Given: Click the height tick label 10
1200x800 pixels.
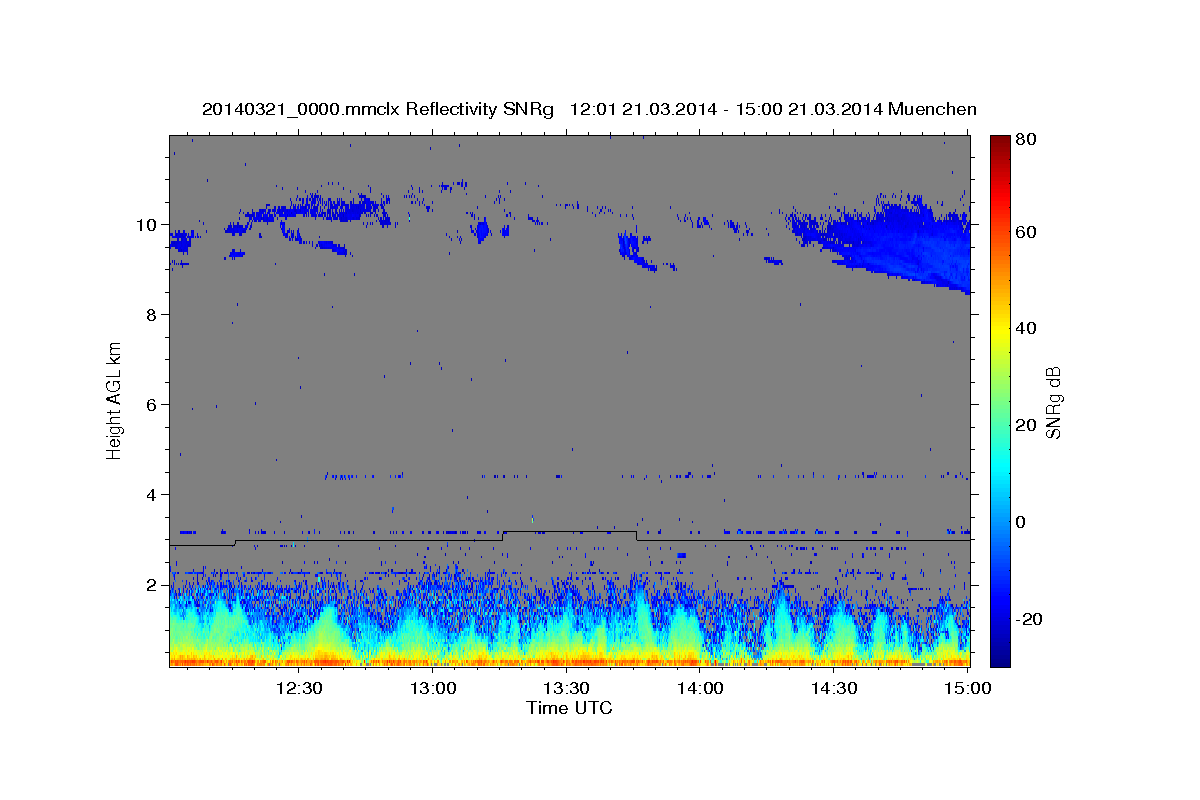Looking at the screenshot, I should click(147, 225).
